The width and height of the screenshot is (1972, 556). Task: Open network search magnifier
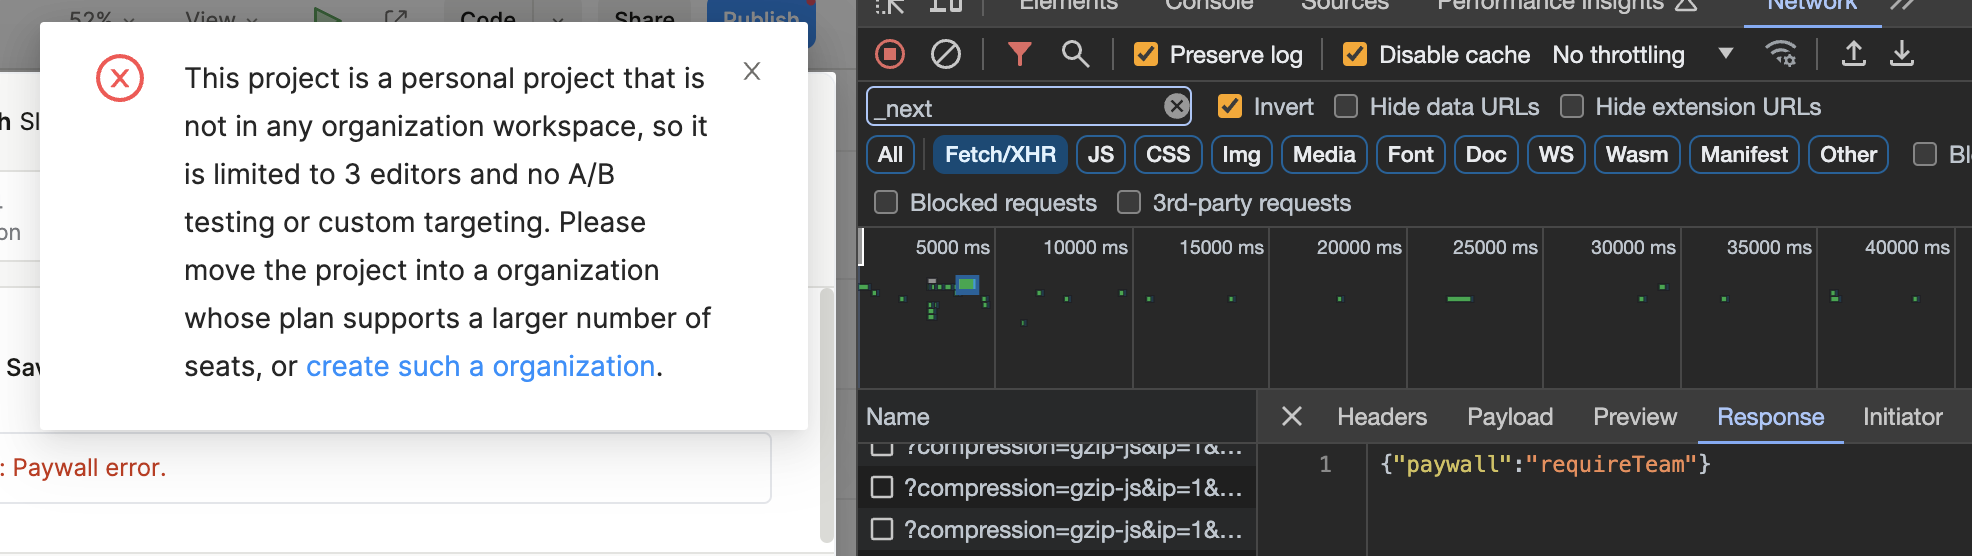(x=1075, y=54)
